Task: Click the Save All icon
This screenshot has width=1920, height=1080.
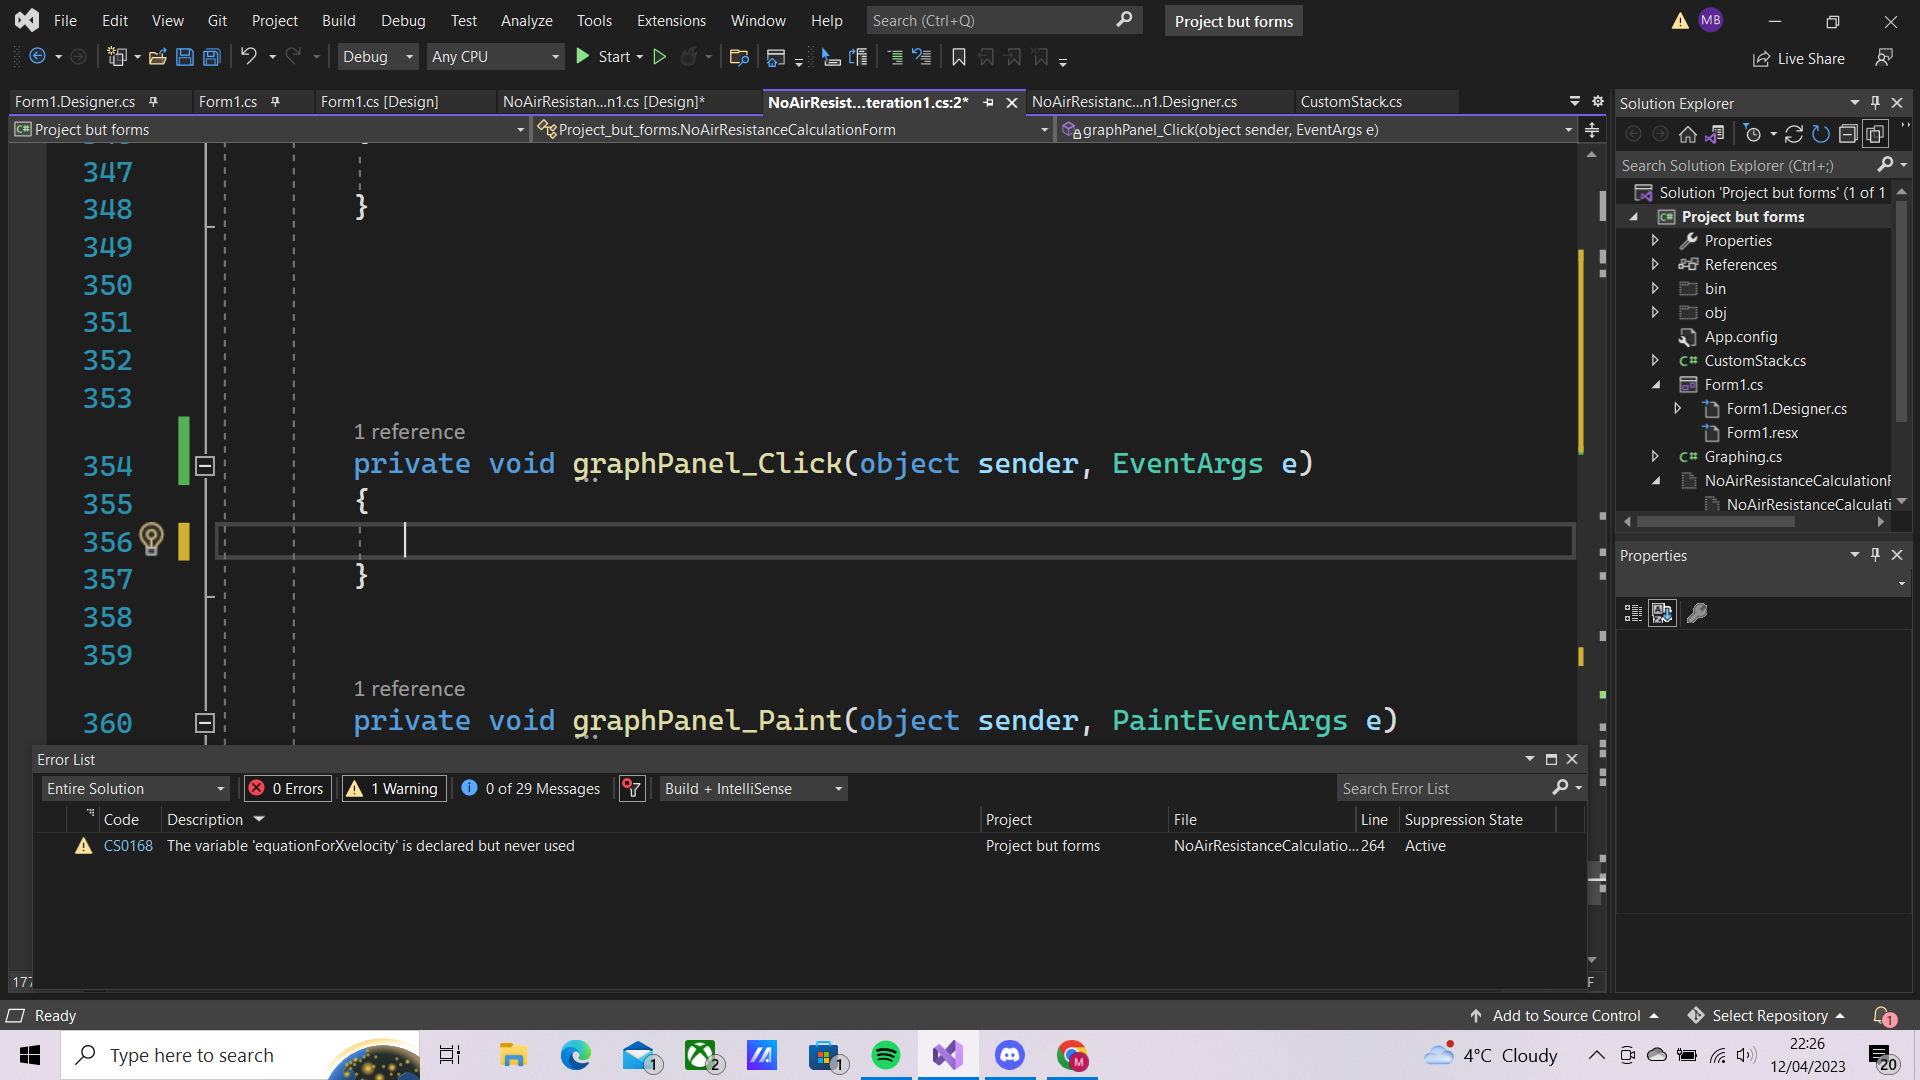Action: click(x=211, y=57)
